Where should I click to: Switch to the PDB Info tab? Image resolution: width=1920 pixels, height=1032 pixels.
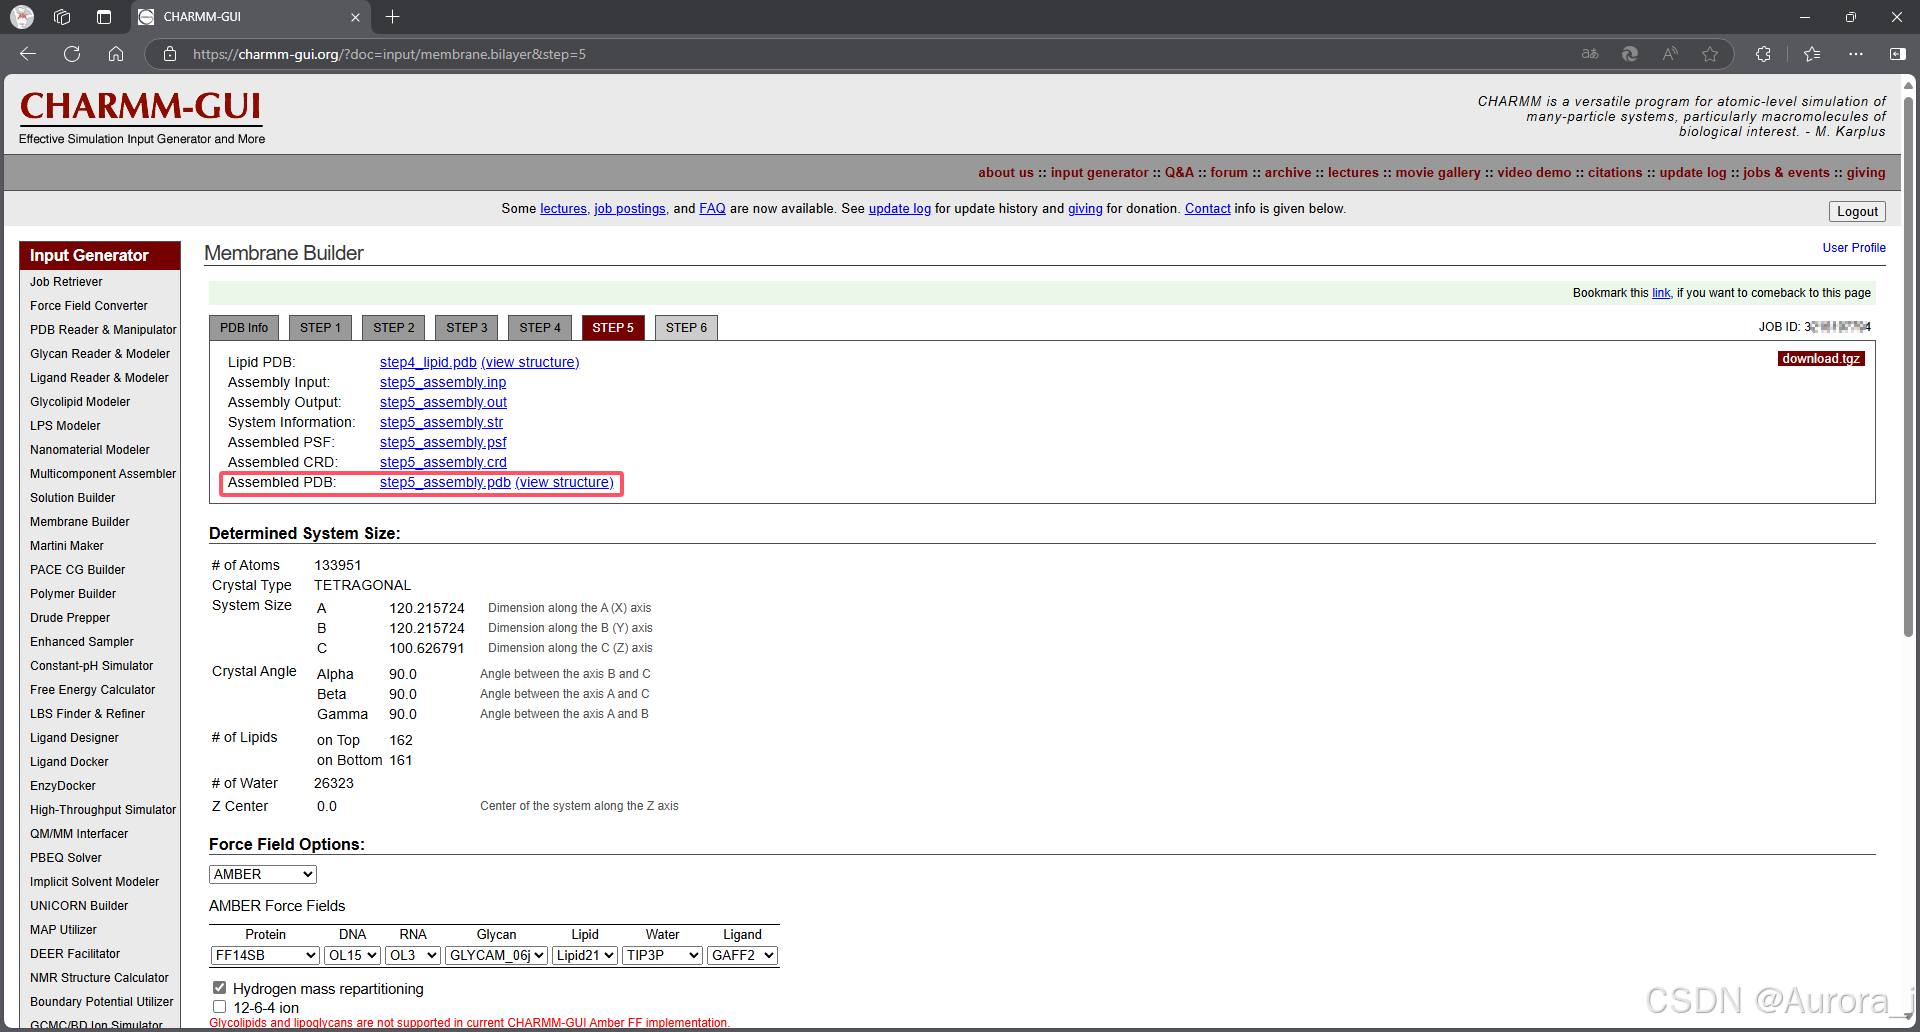[x=244, y=328]
